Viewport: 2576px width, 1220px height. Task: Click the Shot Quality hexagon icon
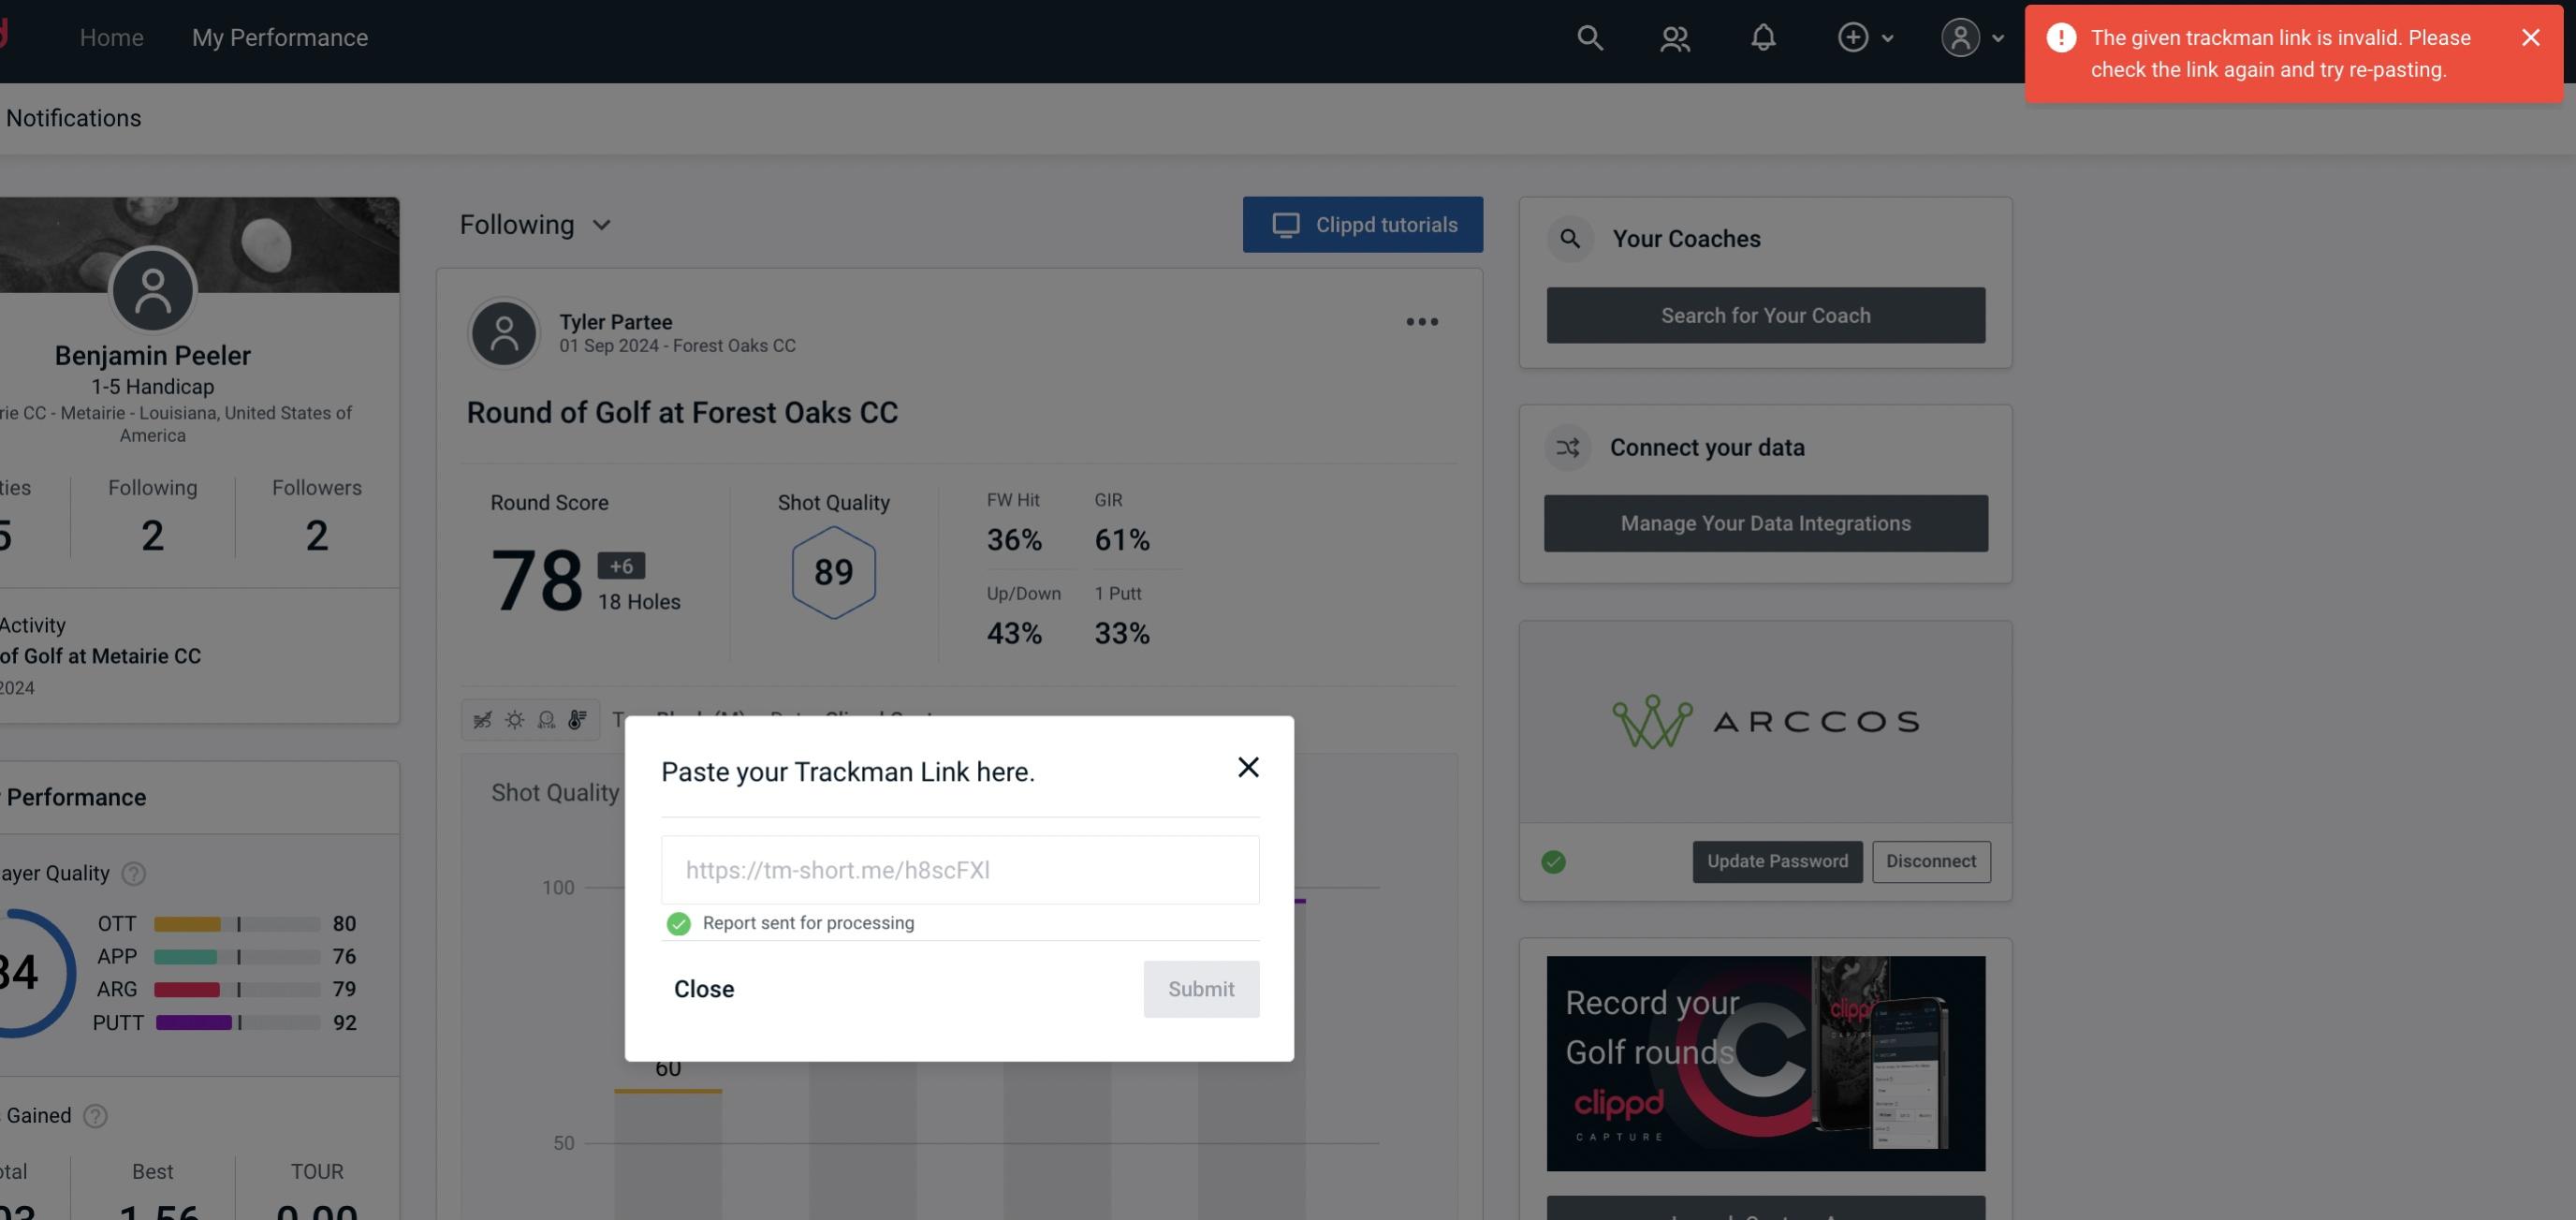833,570
